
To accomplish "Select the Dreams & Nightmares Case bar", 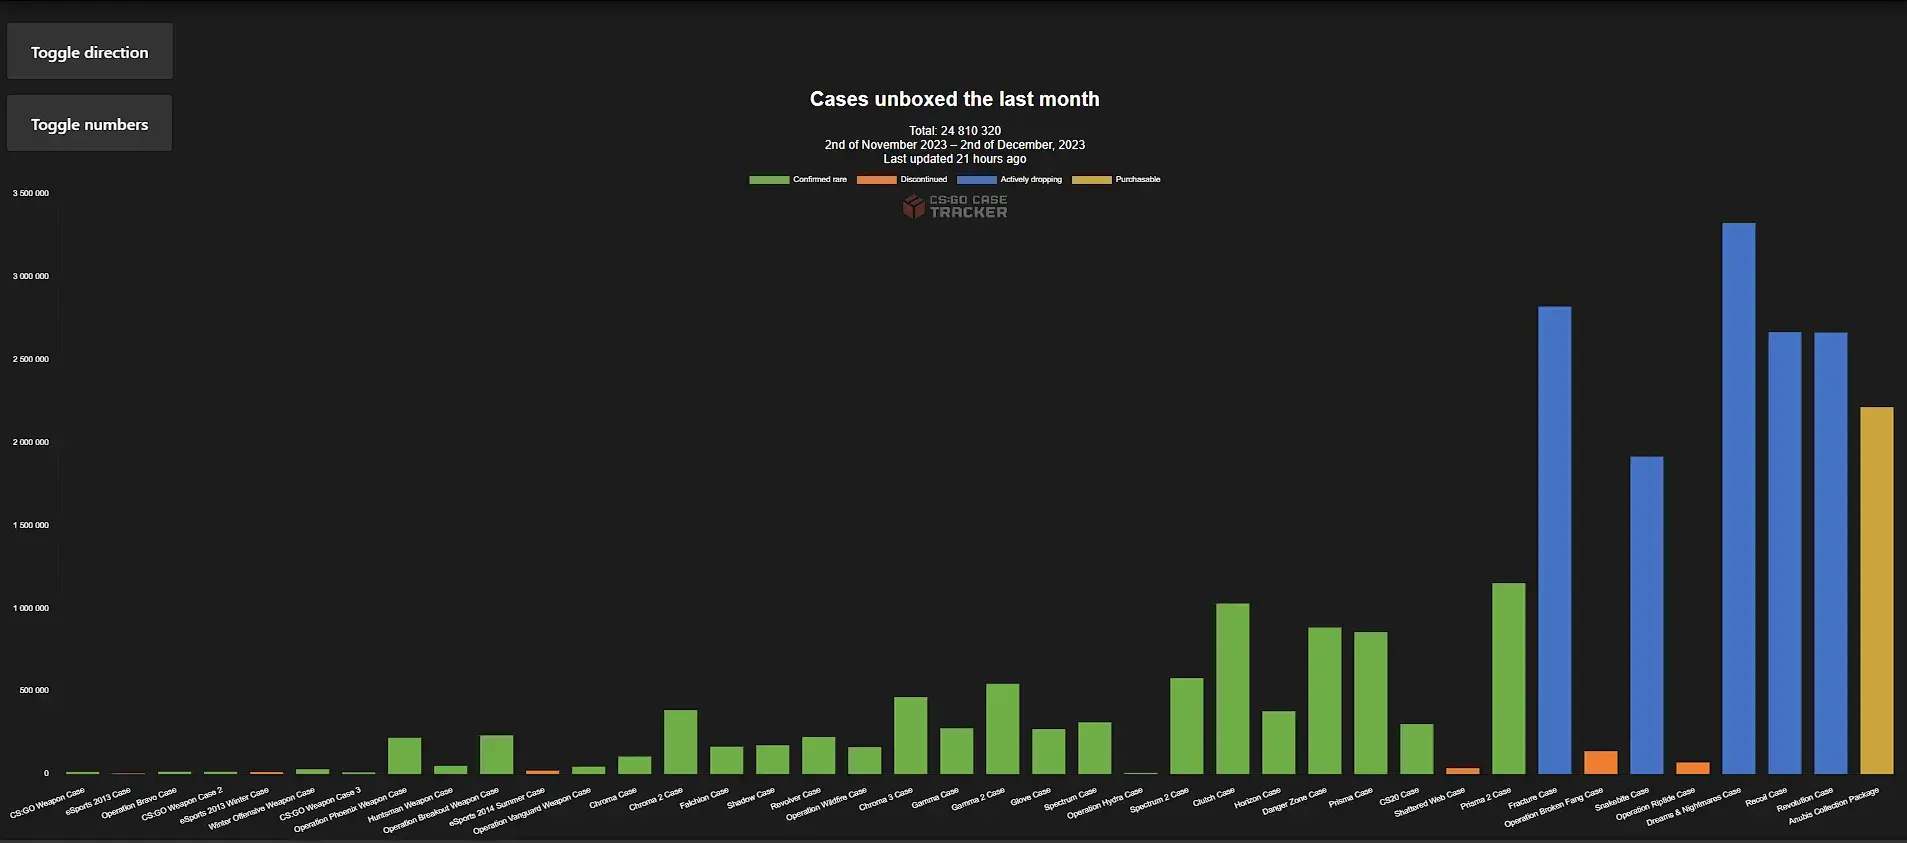I will point(1738,498).
